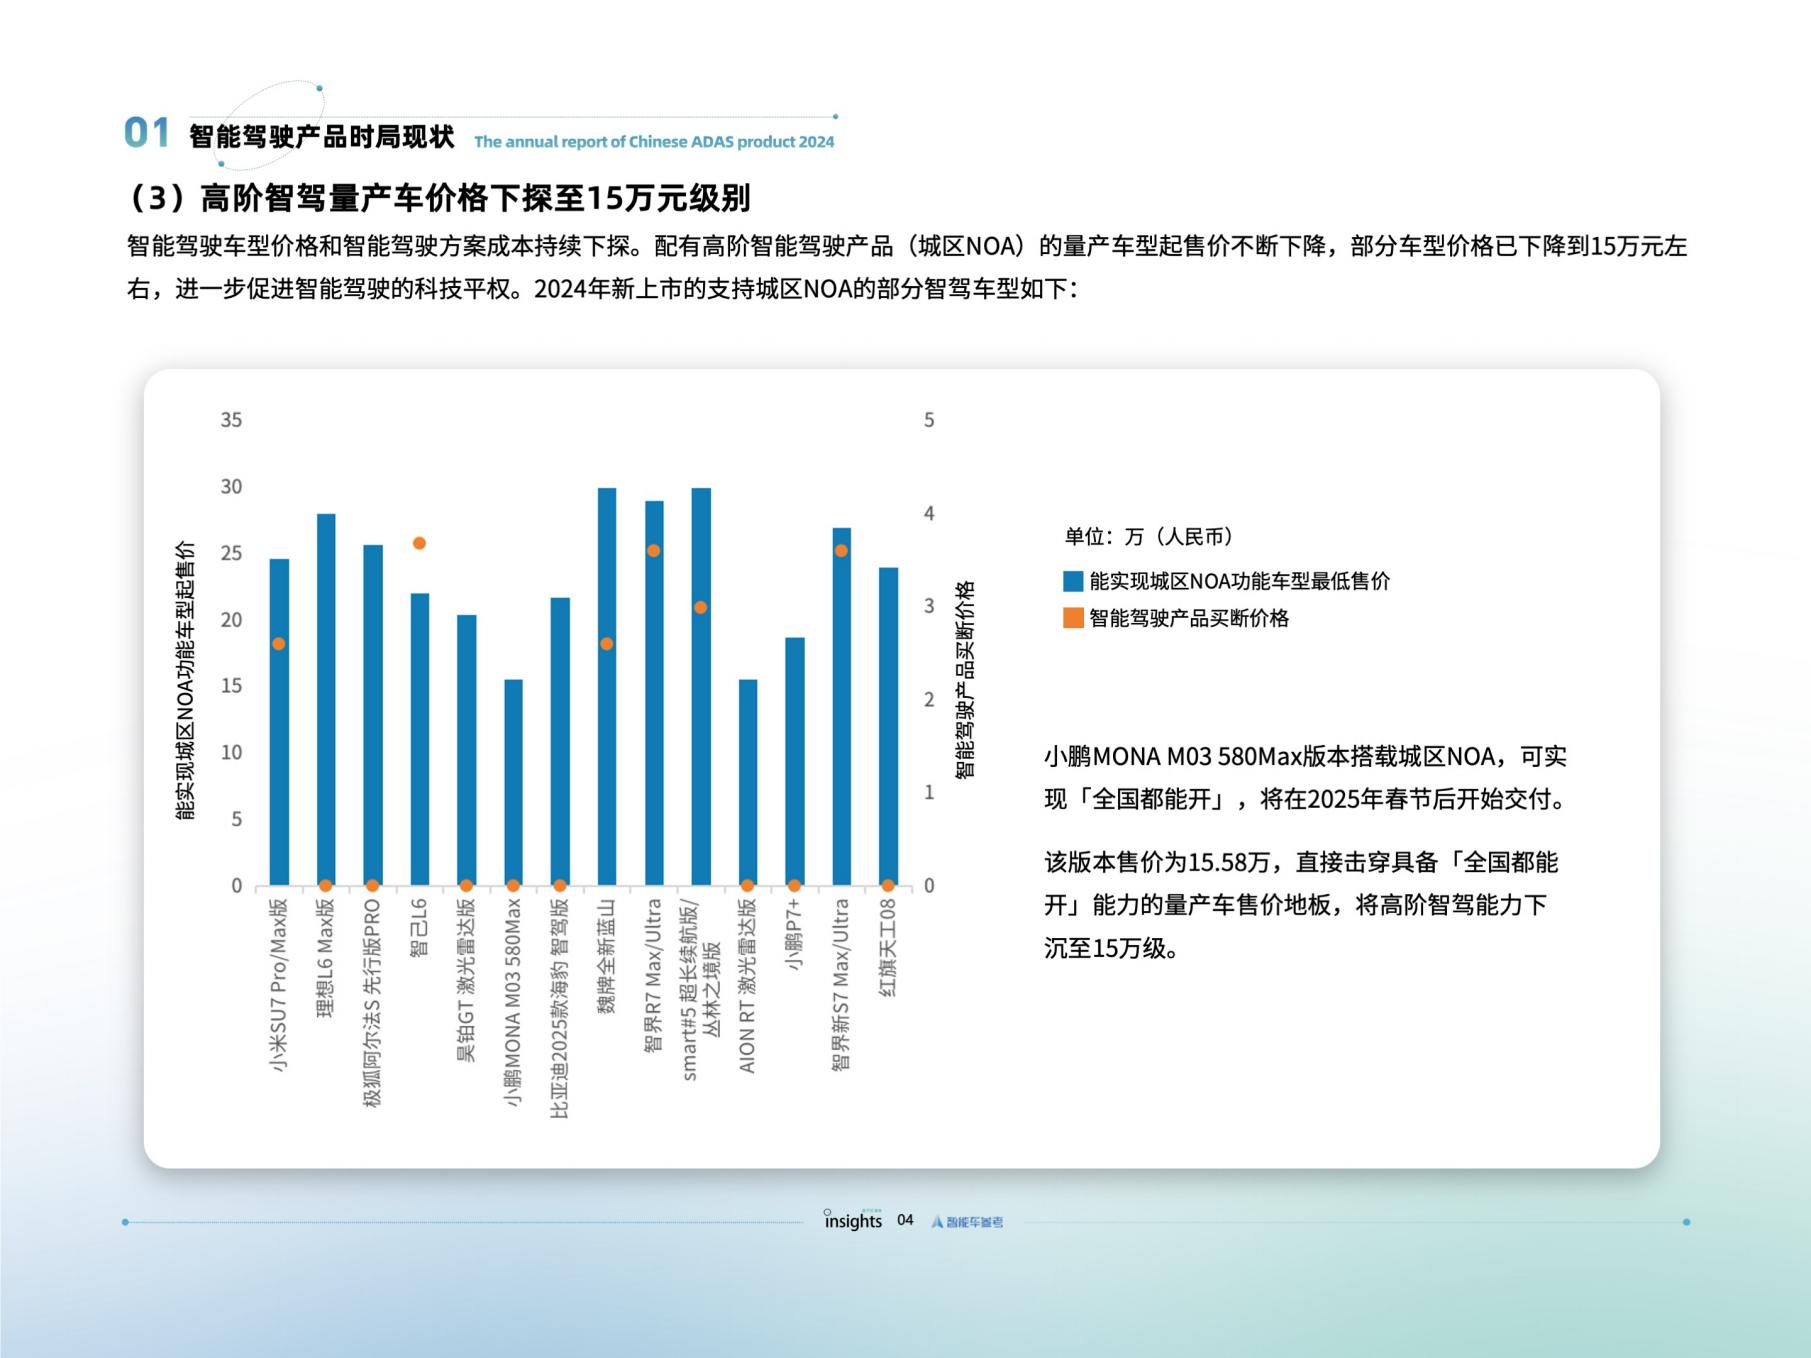Click the tallest blue bar for 魏牌全新蓝山
Screen dimensions: 1811x1358
(605, 690)
